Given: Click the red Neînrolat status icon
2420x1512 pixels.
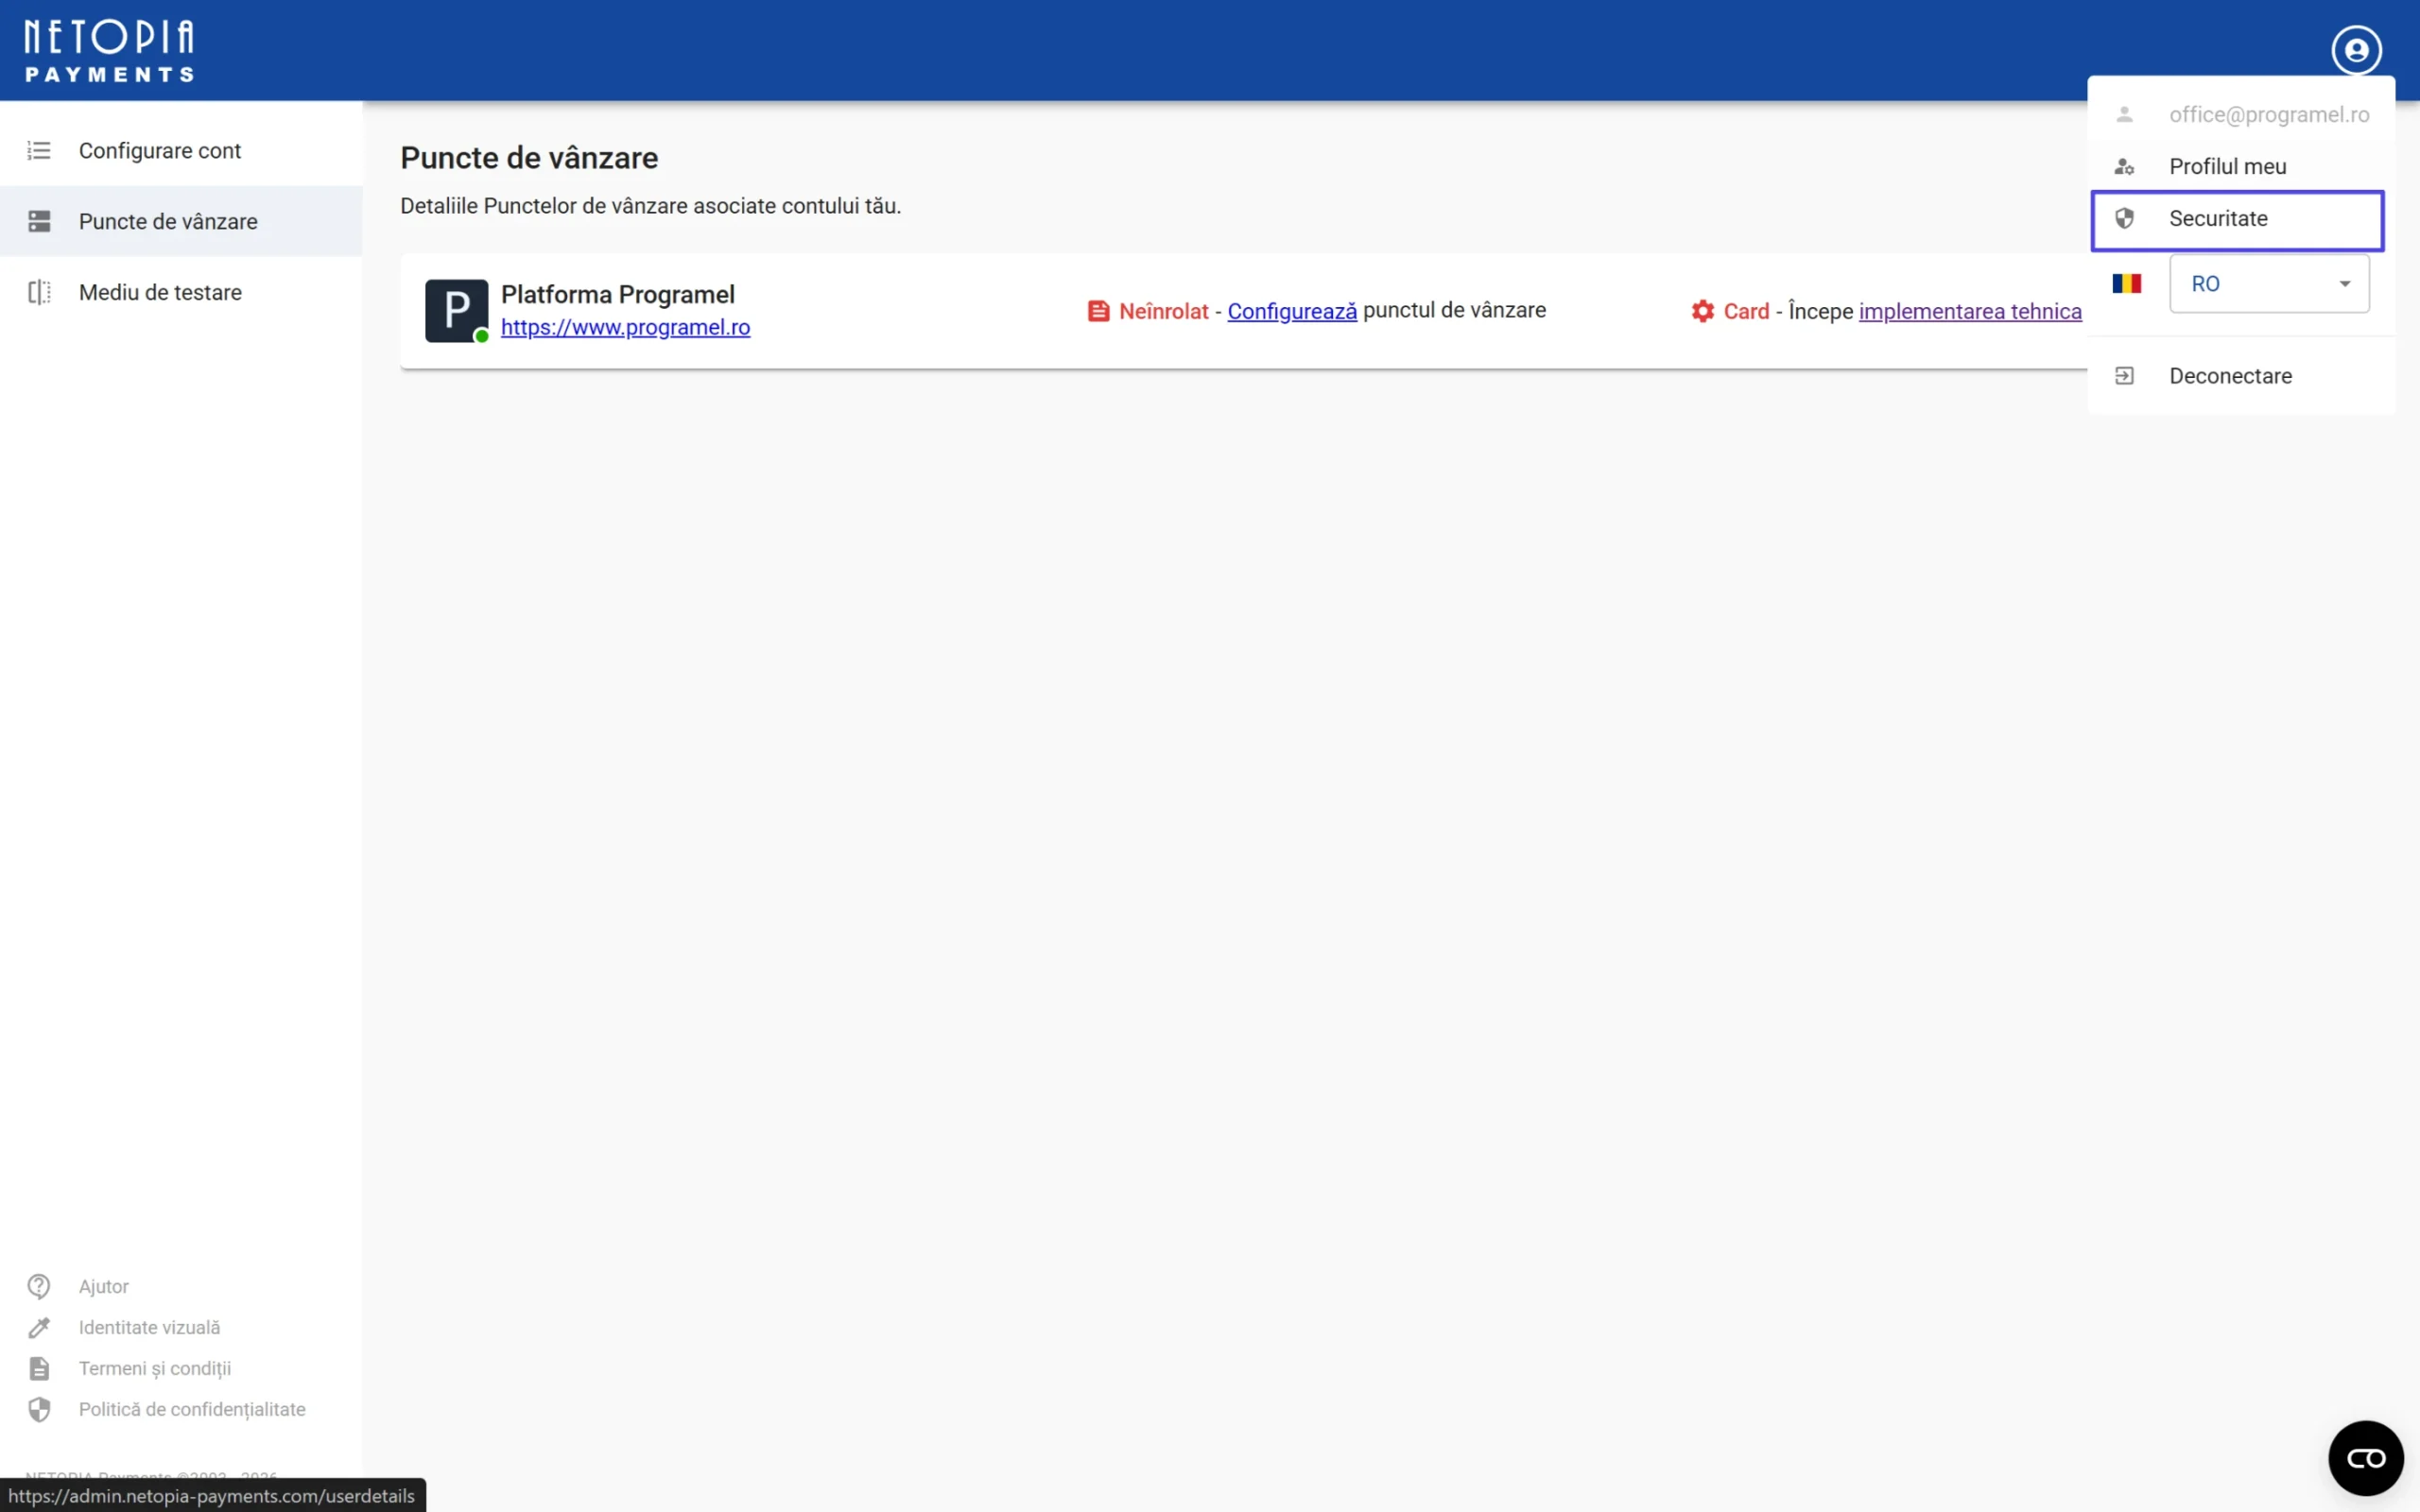Looking at the screenshot, I should pos(1099,310).
